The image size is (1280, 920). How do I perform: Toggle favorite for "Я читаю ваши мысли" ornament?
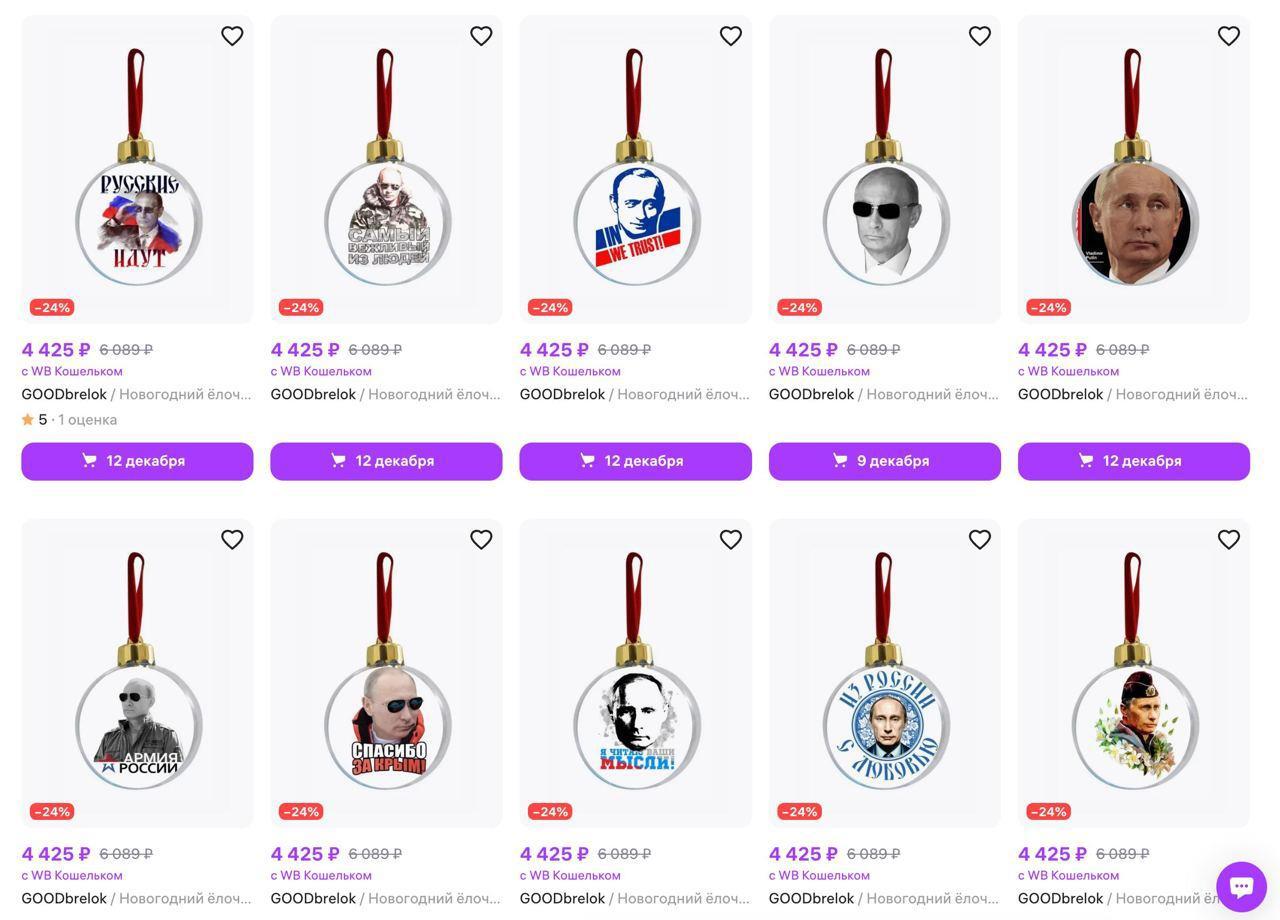(x=730, y=540)
